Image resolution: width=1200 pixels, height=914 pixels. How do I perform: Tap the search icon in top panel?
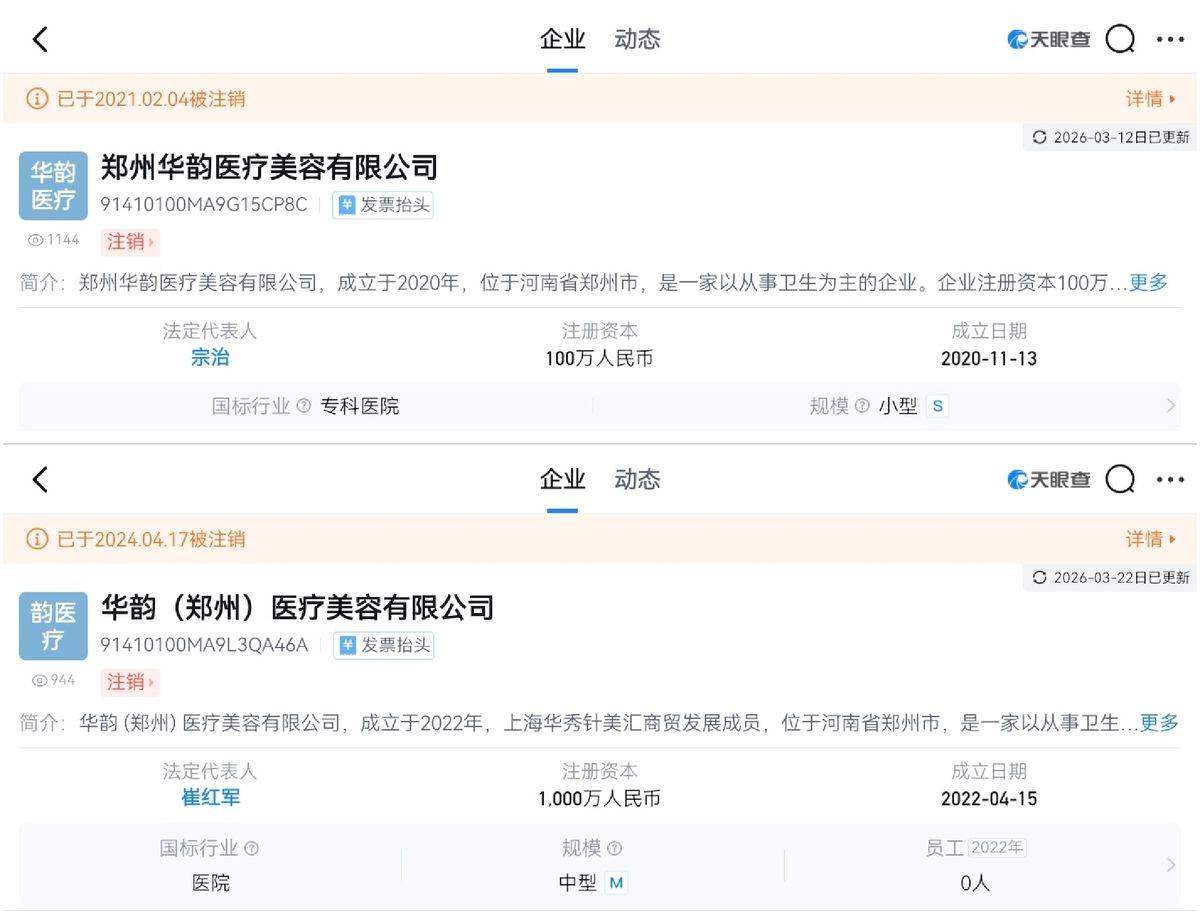pyautogui.click(x=1120, y=40)
